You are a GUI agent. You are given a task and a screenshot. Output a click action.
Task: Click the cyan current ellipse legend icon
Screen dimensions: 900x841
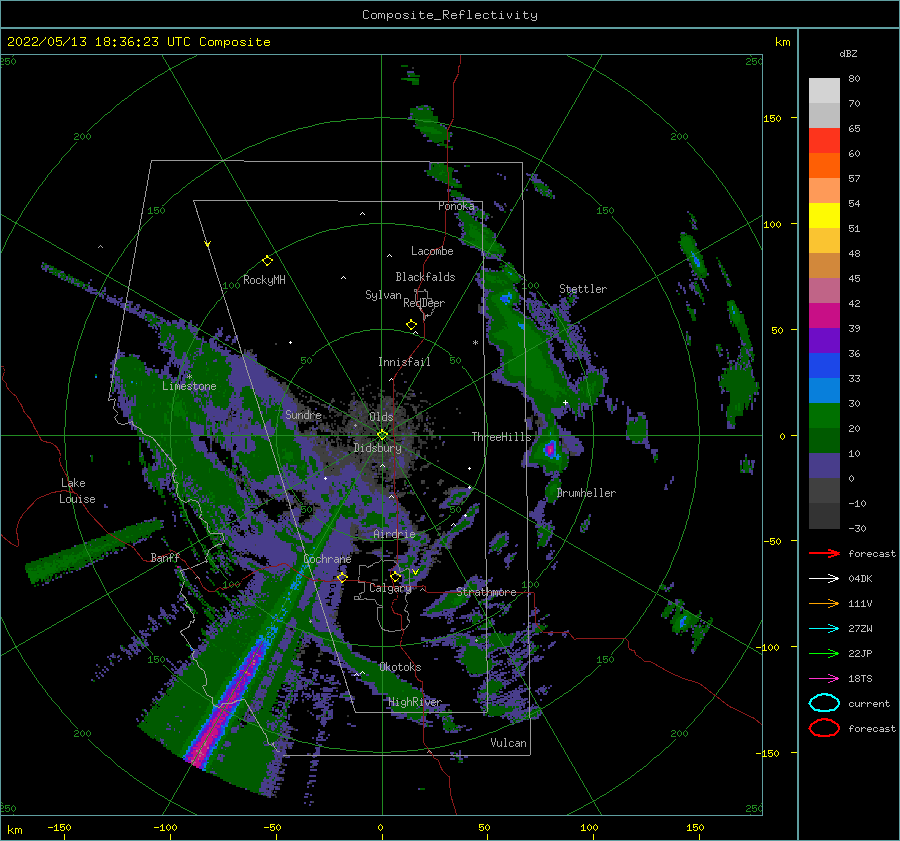(x=824, y=703)
